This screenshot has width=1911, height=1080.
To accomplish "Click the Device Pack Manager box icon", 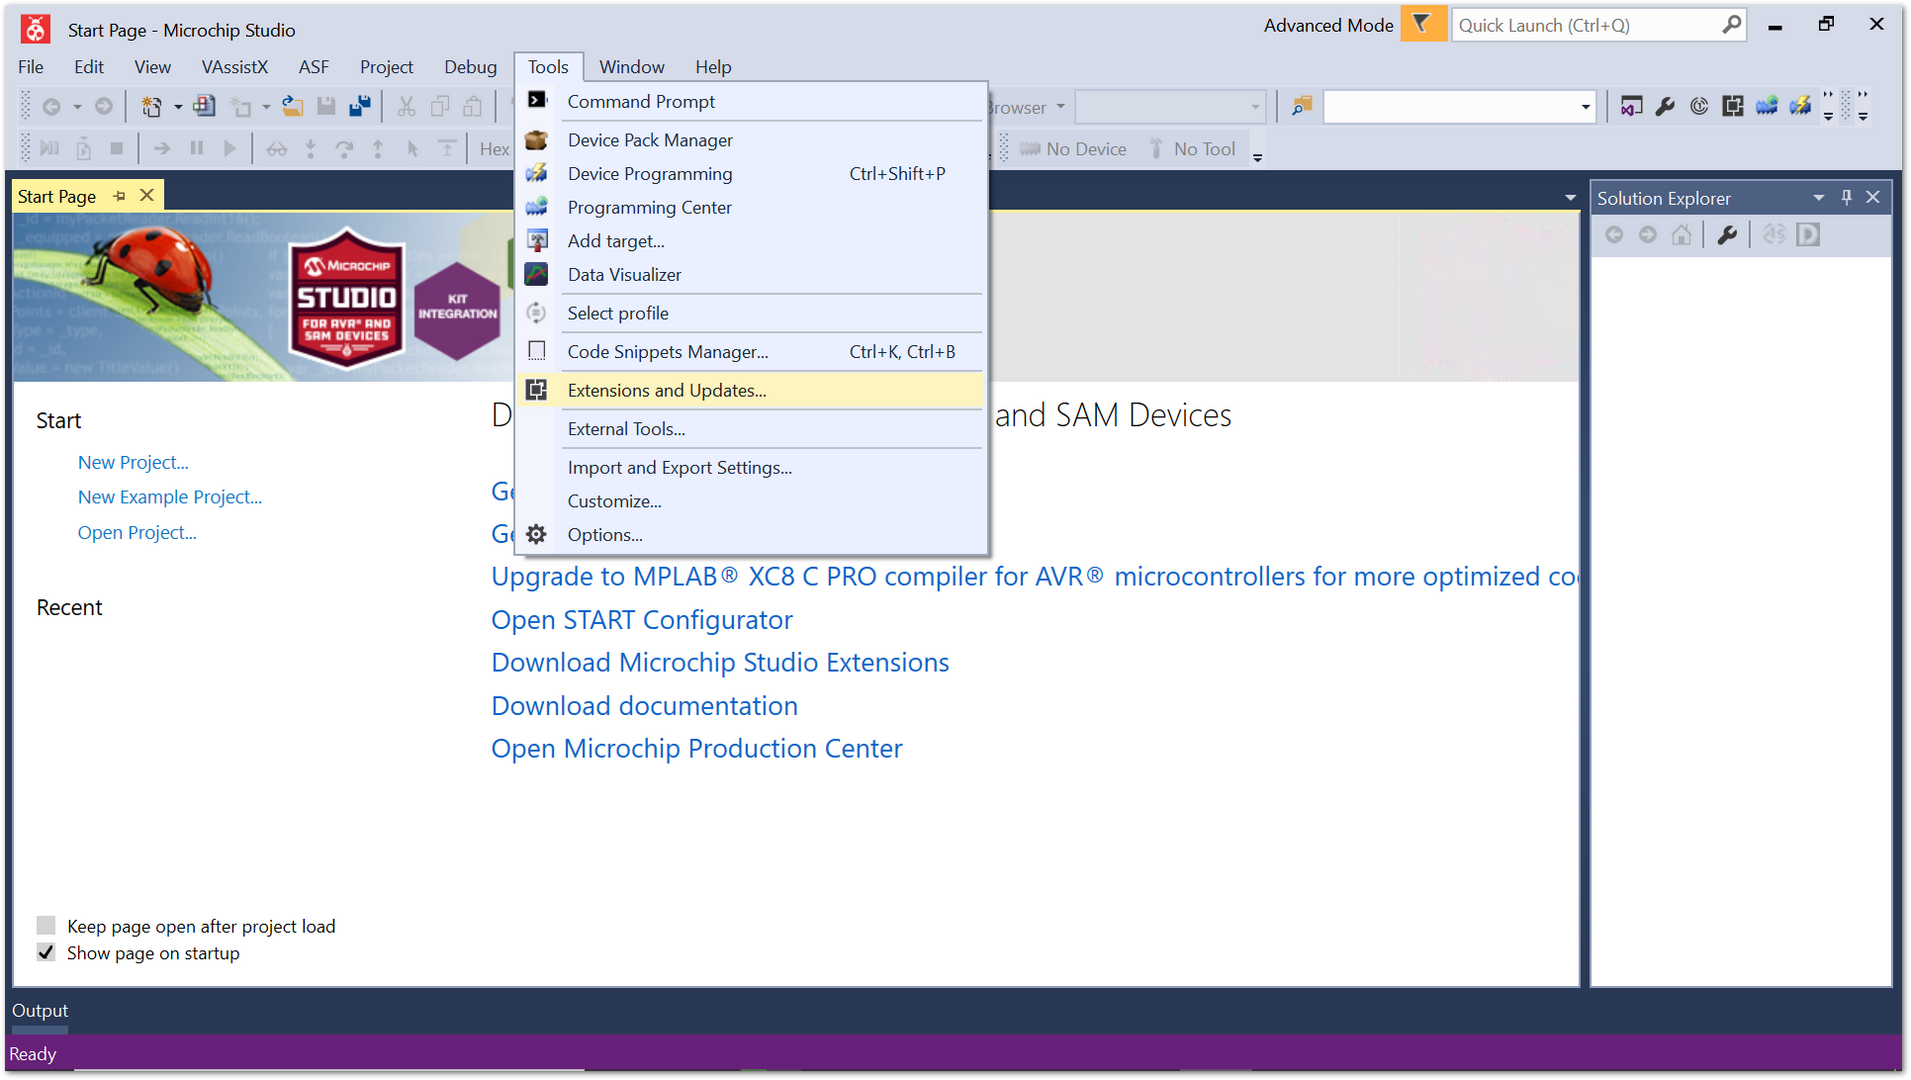I will [537, 140].
